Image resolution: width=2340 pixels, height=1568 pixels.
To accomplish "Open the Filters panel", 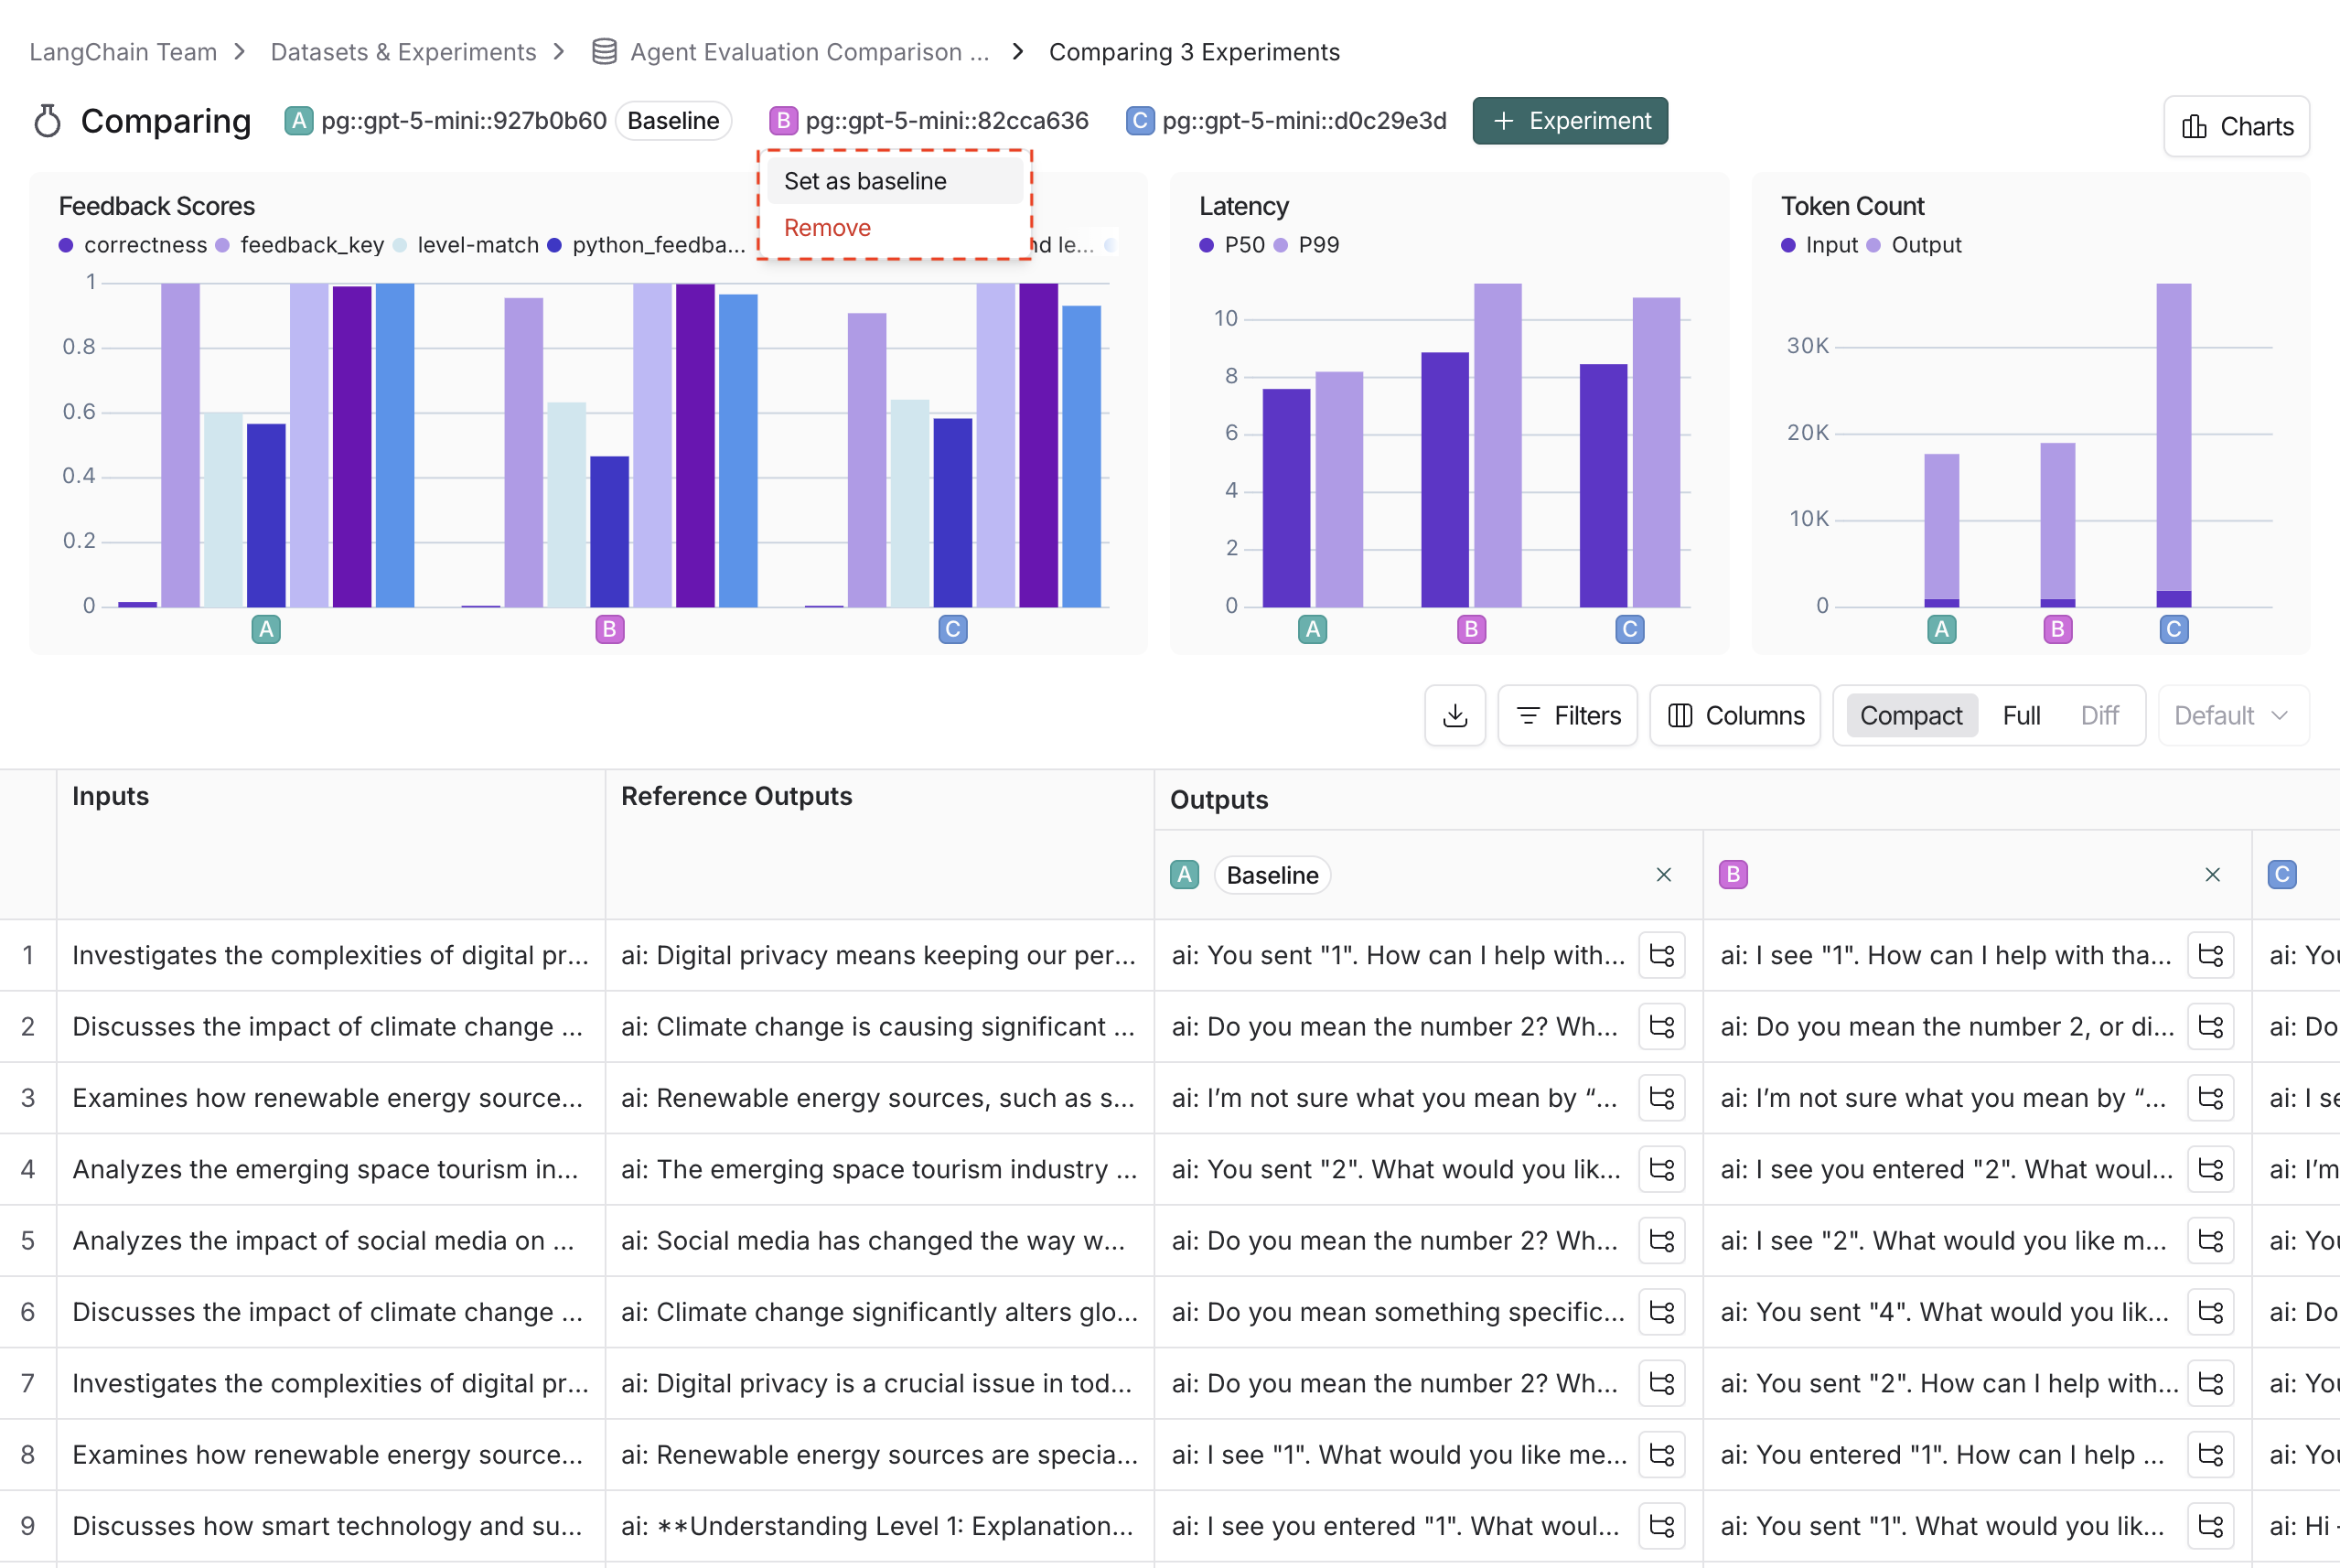I will coord(1567,716).
